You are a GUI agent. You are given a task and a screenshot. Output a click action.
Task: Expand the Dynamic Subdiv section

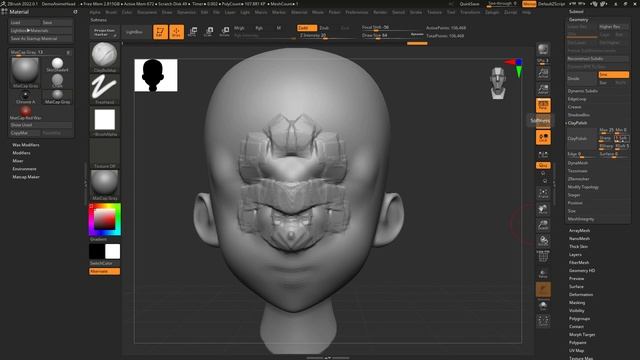(582, 91)
